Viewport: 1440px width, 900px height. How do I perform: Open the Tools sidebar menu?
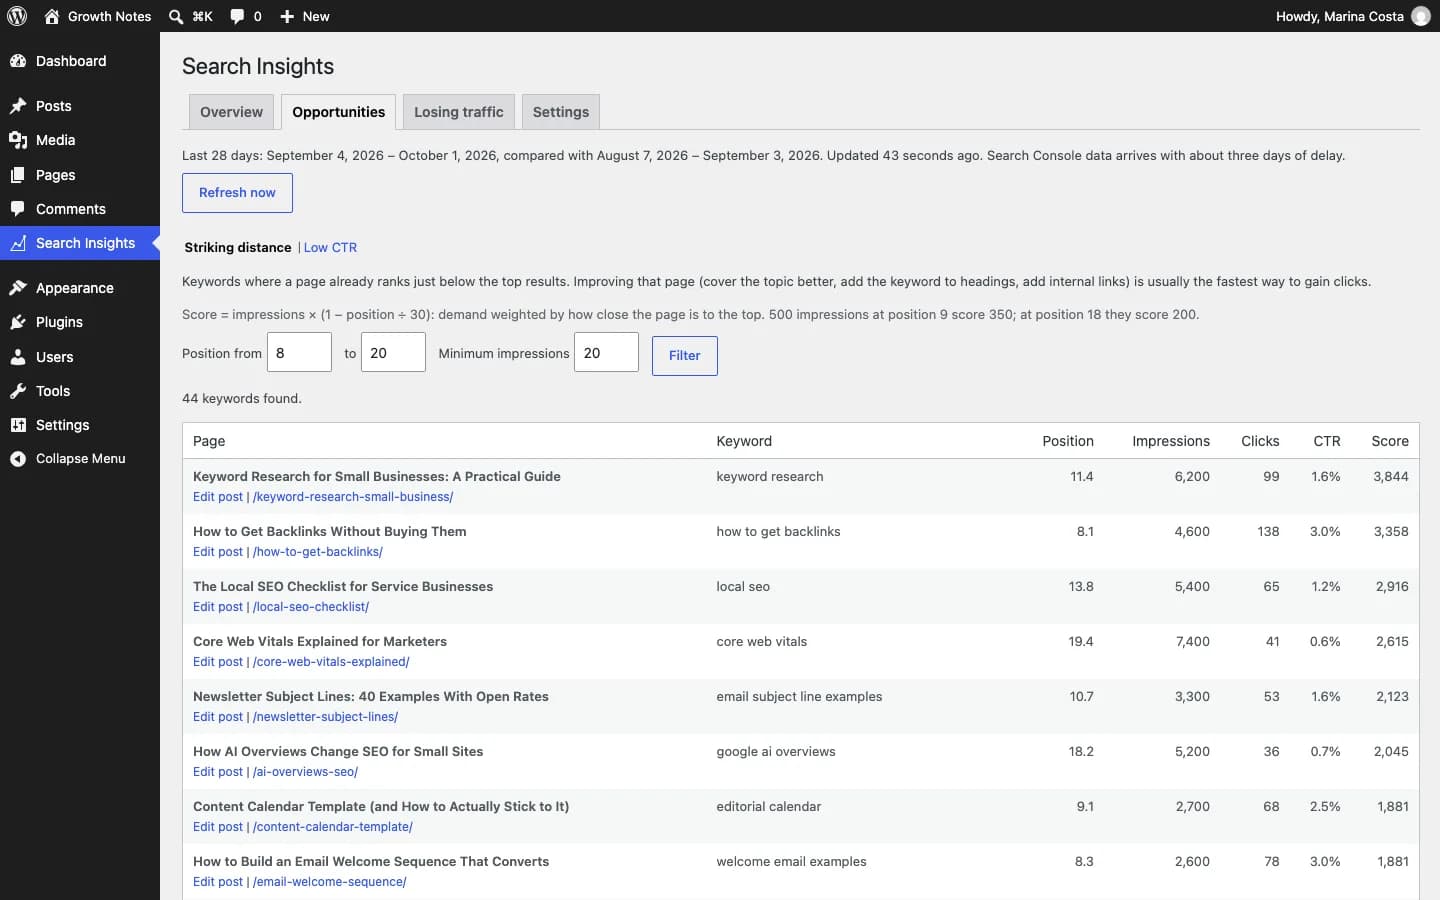[x=80, y=391]
